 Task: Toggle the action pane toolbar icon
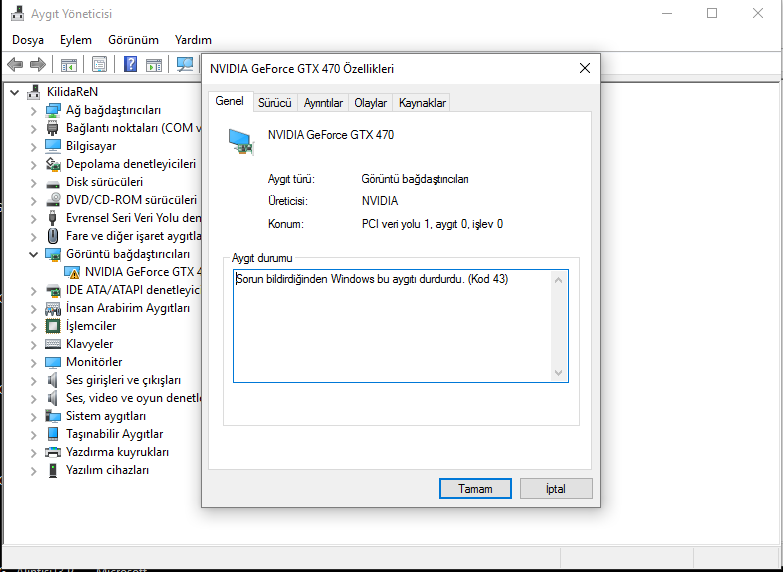pyautogui.click(x=153, y=64)
